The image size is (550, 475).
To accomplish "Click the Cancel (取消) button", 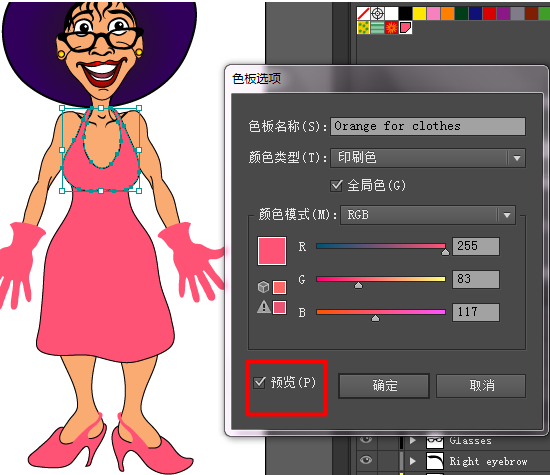I will [481, 386].
